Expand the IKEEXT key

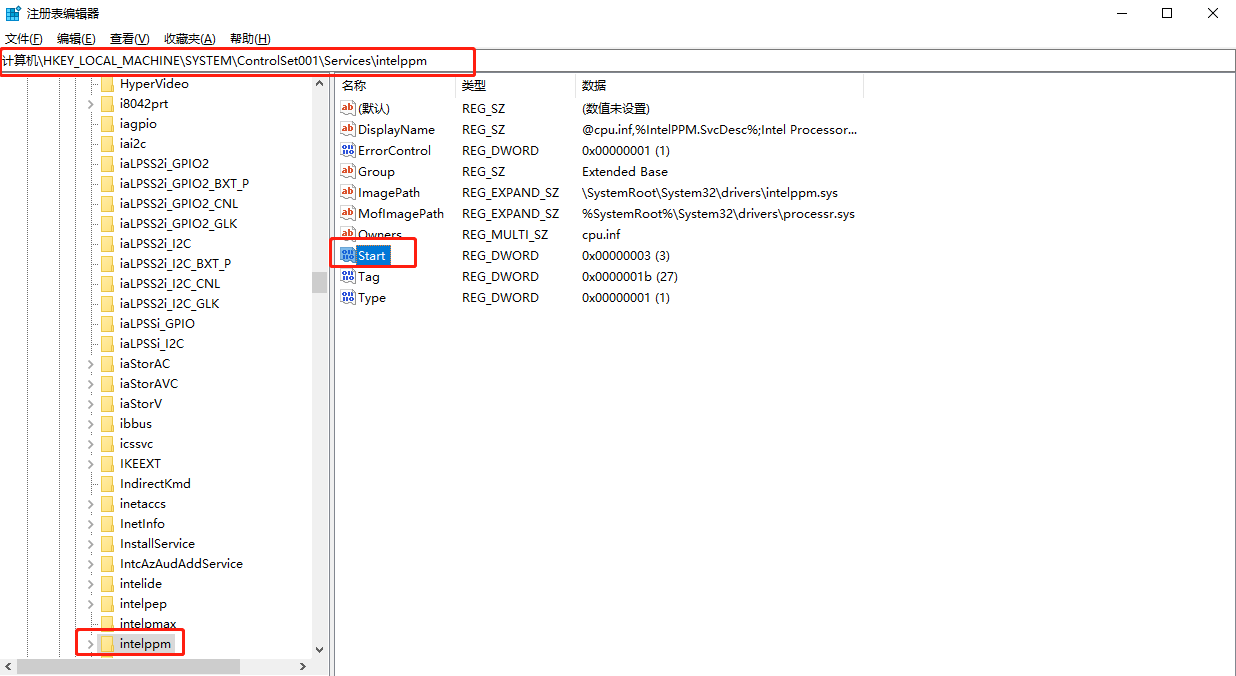coord(91,464)
